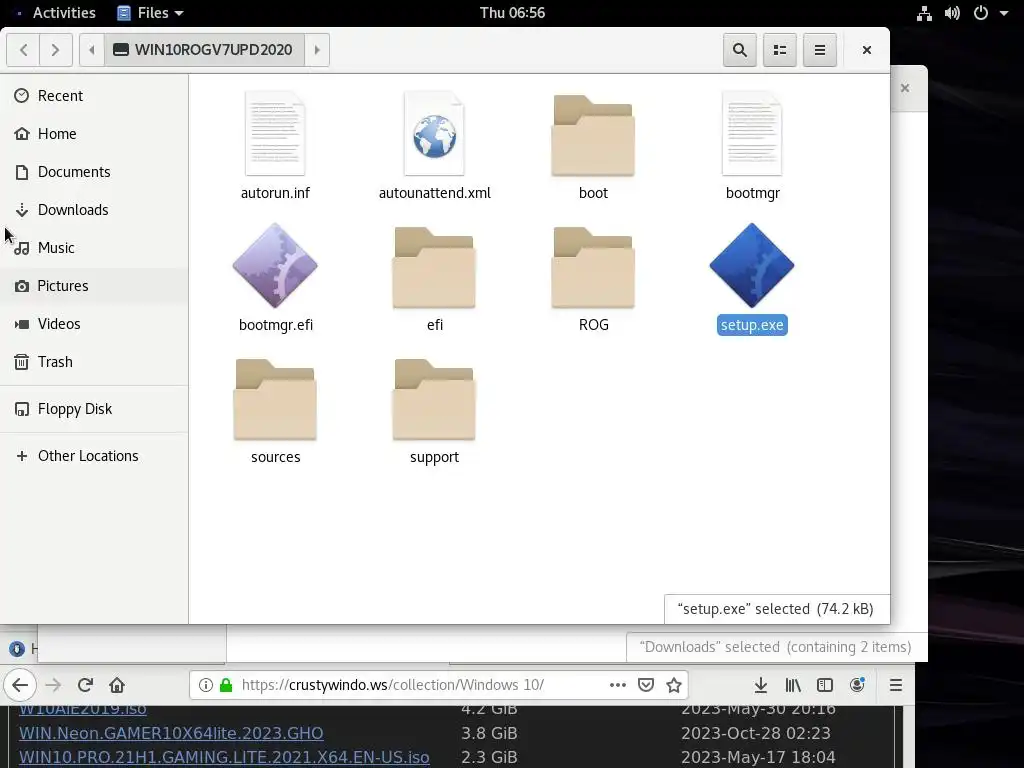Go forward in Files navigation
The width and height of the screenshot is (1024, 768).
click(x=56, y=50)
